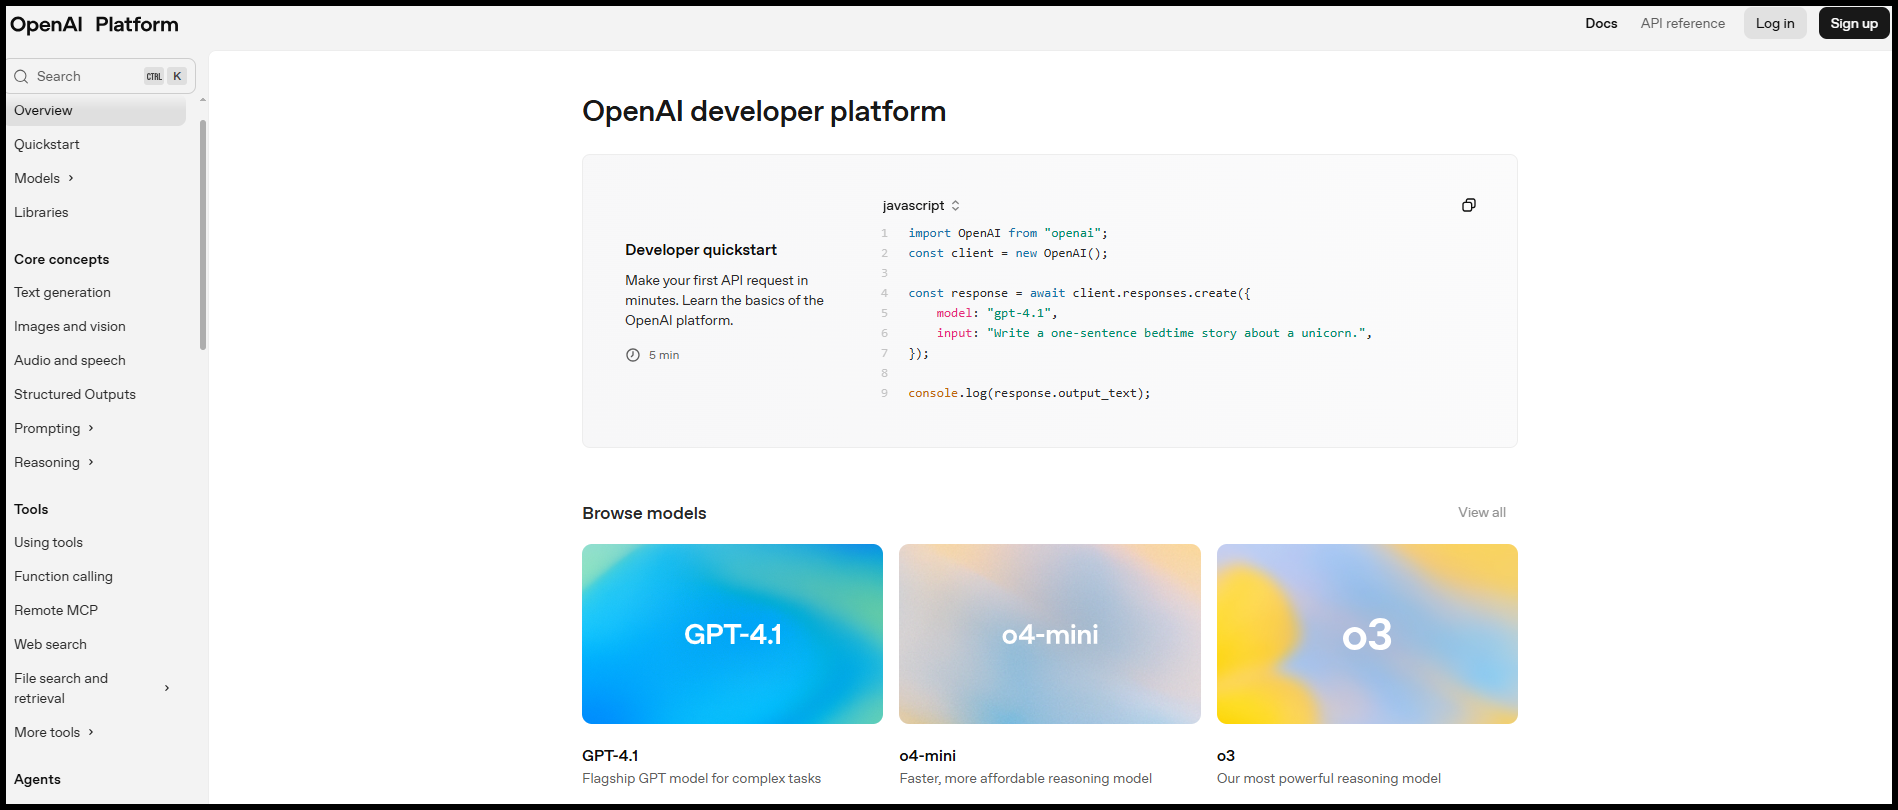The image size is (1898, 810).
Task: Expand File search and retrieval chevron
Action: 167,688
